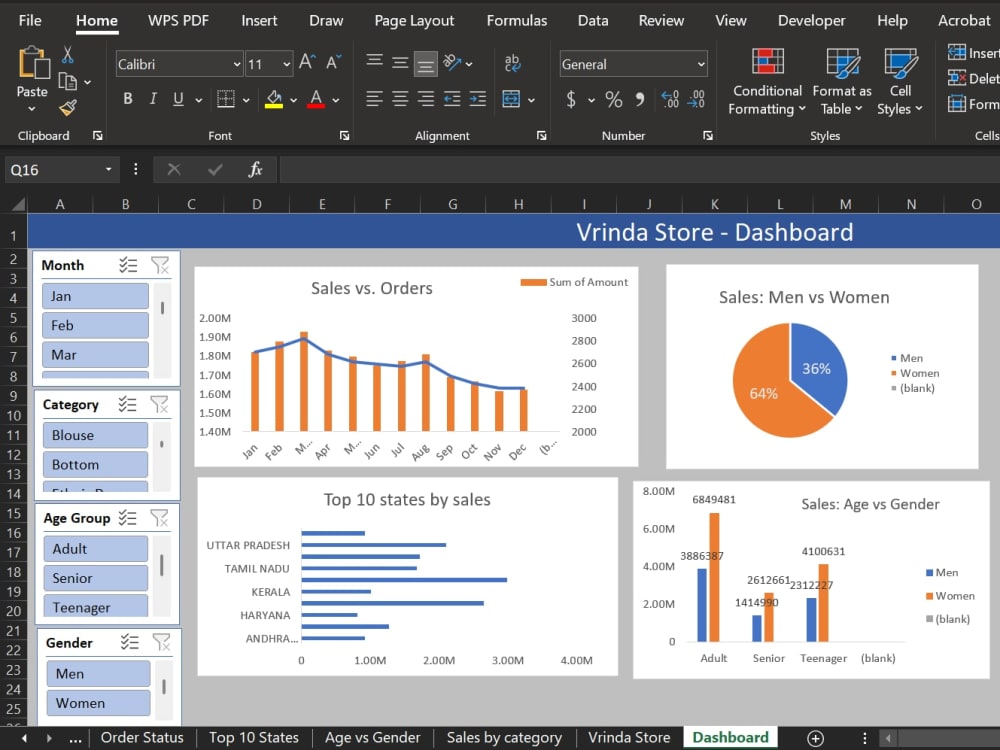Viewport: 1000px width, 750px height.
Task: Open Cell Styles gallery
Action: (x=901, y=82)
